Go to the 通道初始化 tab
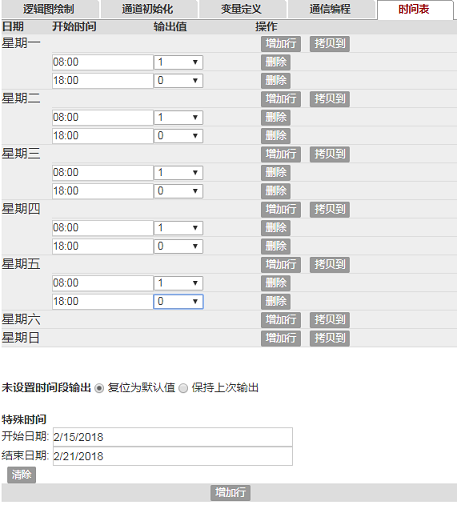The image size is (457, 505). point(148,9)
